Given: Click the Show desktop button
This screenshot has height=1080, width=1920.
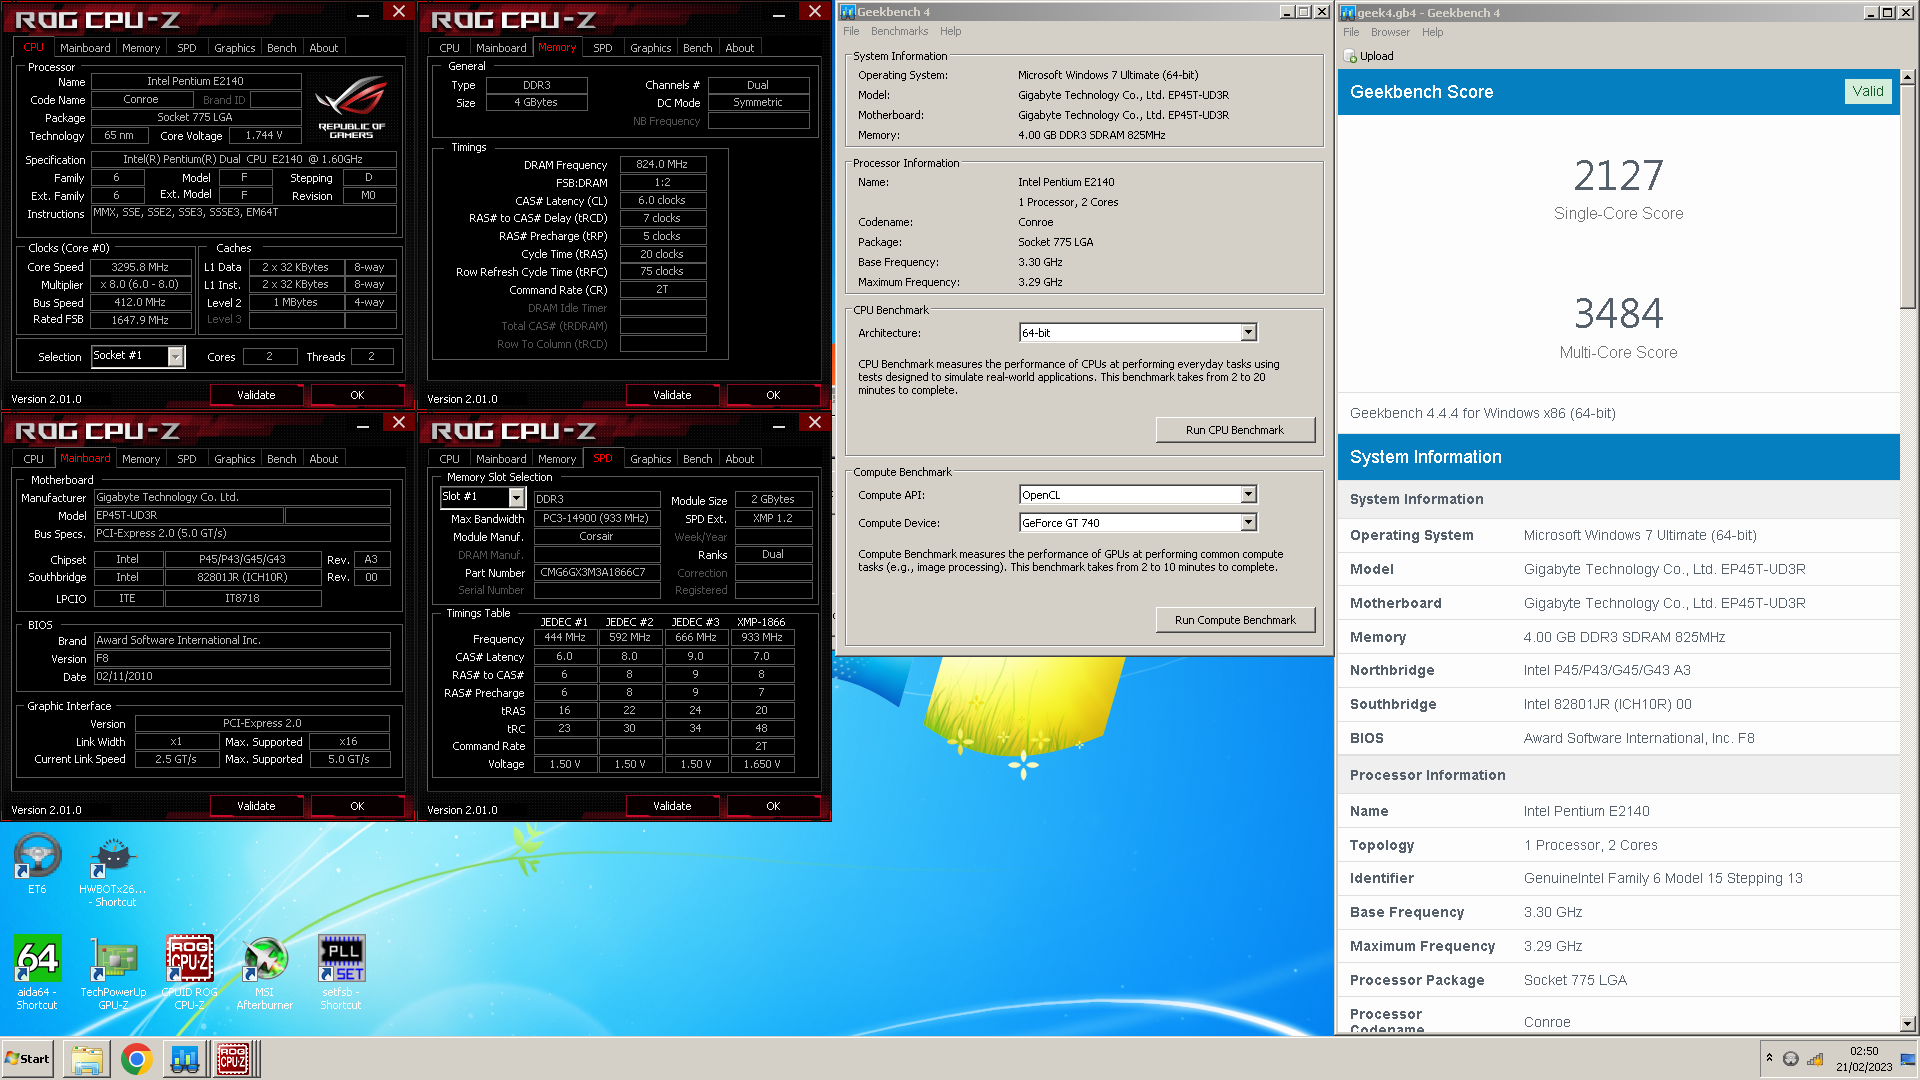Looking at the screenshot, I should 1910,1059.
